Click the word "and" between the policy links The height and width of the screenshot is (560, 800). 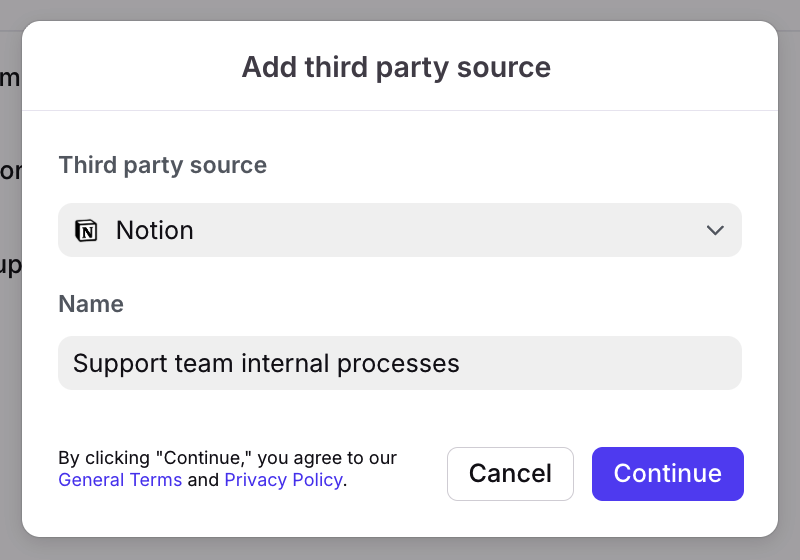(203, 480)
